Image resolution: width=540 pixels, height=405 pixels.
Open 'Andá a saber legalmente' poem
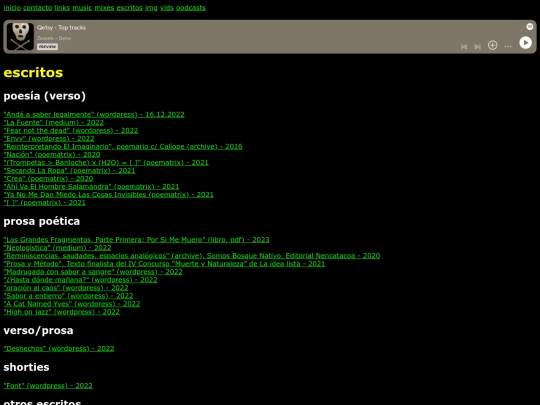coord(94,114)
